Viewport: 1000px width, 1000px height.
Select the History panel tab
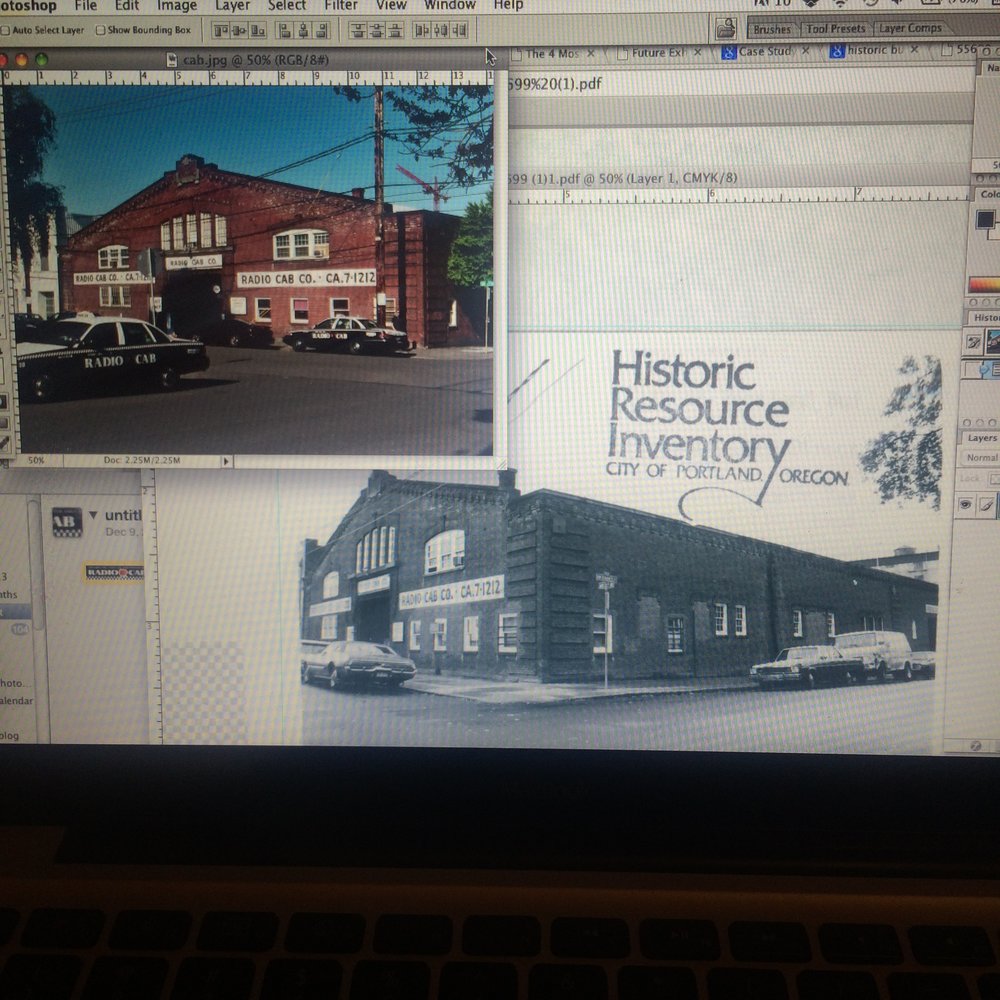(x=985, y=317)
